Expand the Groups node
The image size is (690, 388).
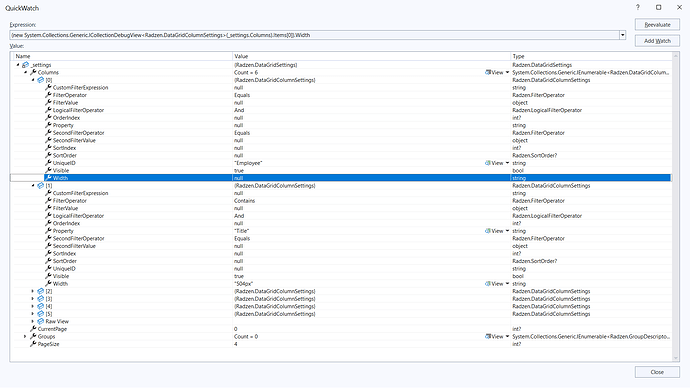pos(25,336)
